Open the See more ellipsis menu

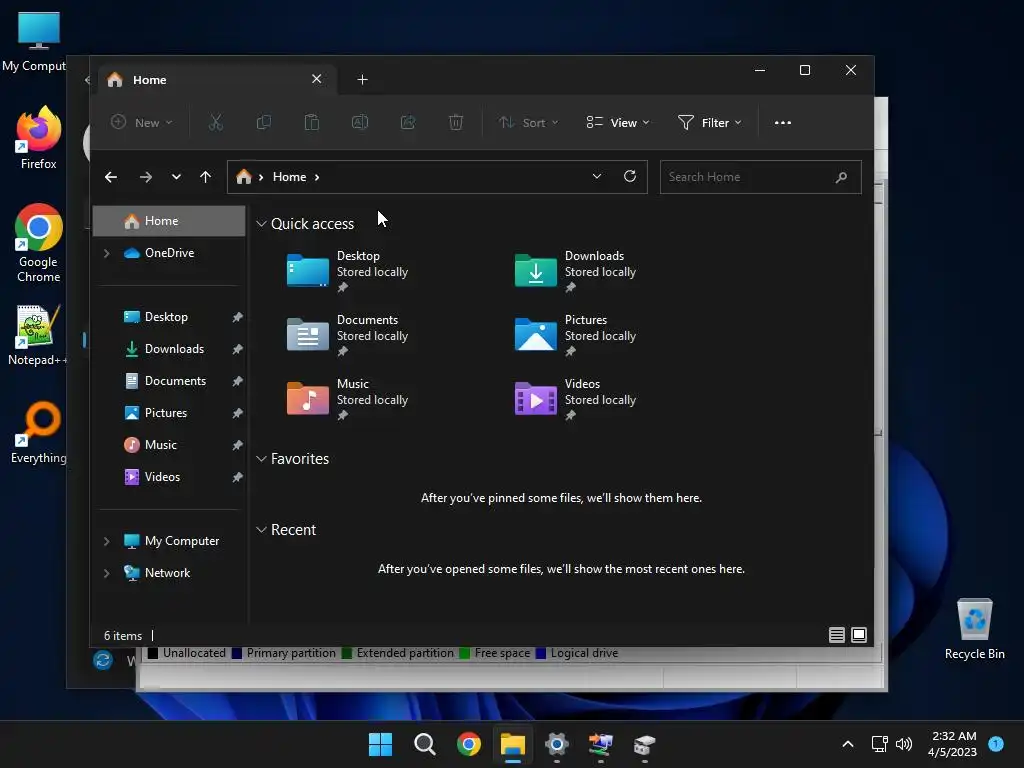782,123
